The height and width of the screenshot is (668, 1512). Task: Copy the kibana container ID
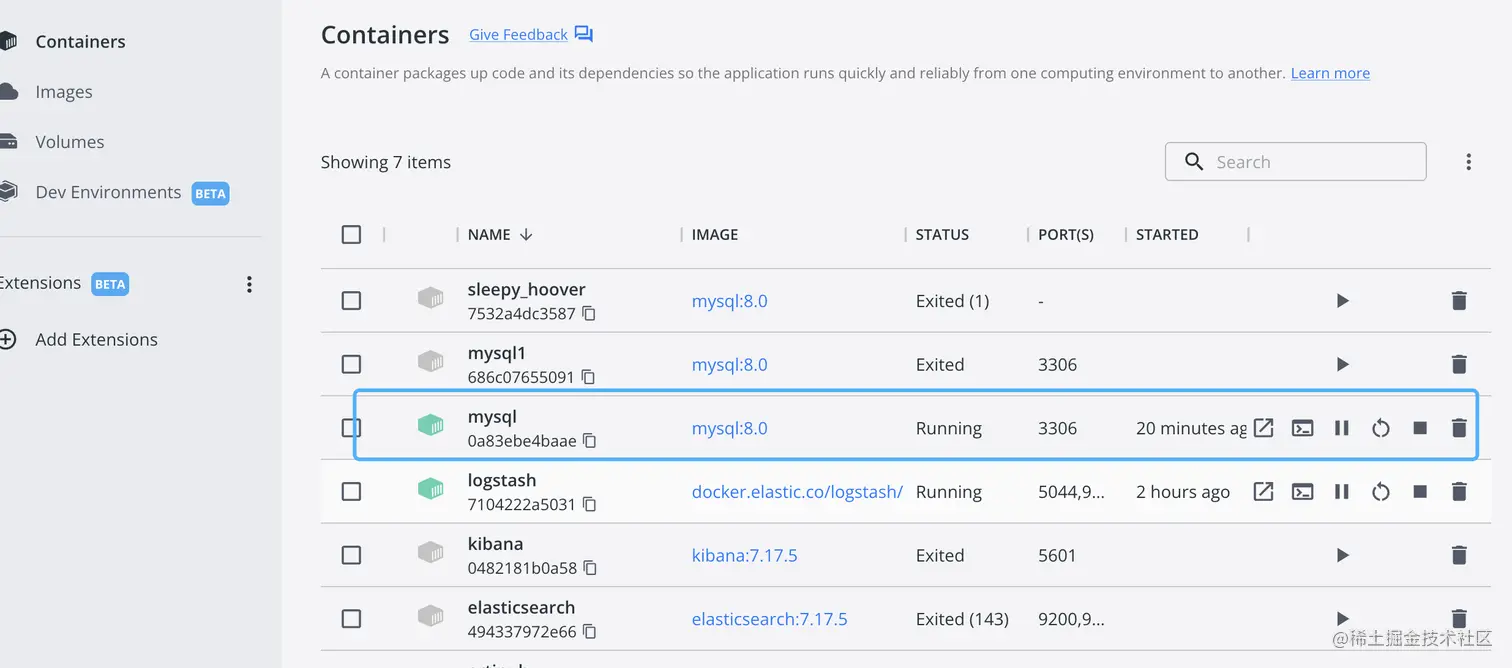click(590, 568)
